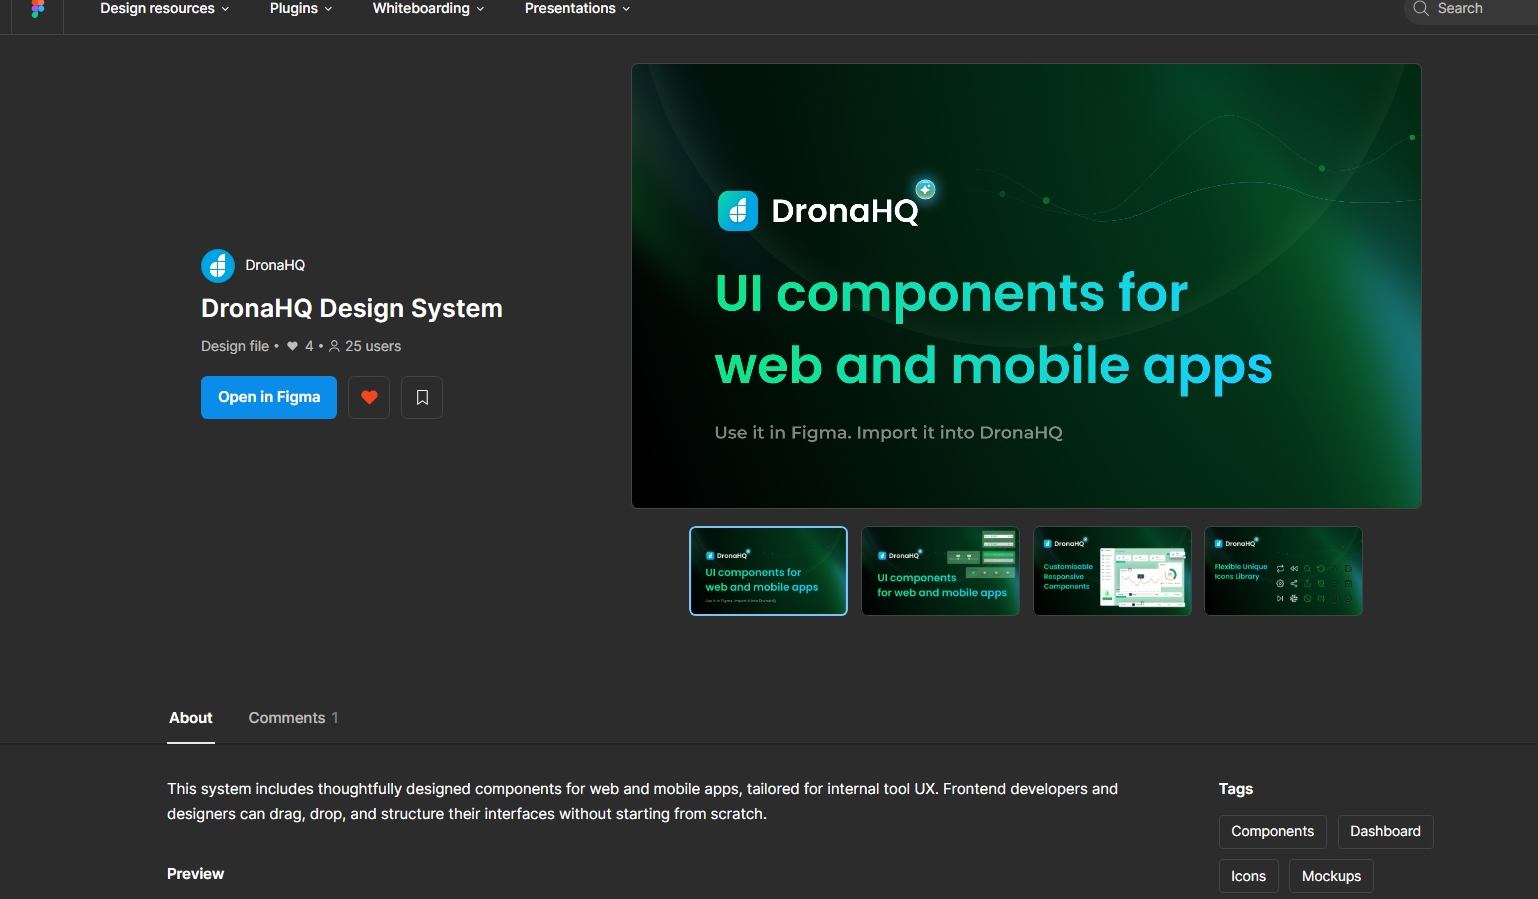Click the Mockups tag

(x=1330, y=875)
